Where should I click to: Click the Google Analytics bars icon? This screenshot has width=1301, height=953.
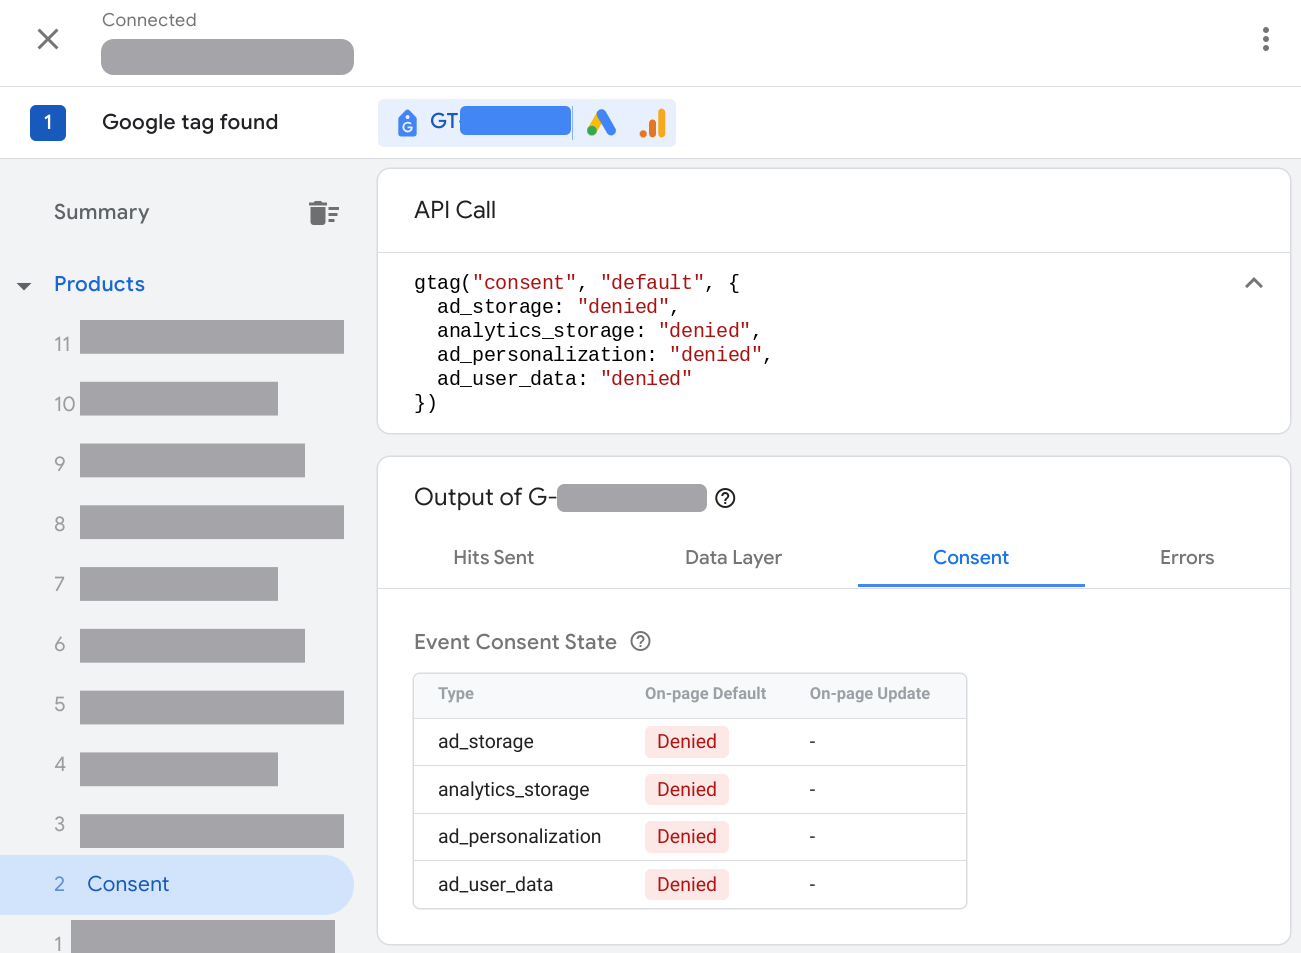tap(652, 121)
